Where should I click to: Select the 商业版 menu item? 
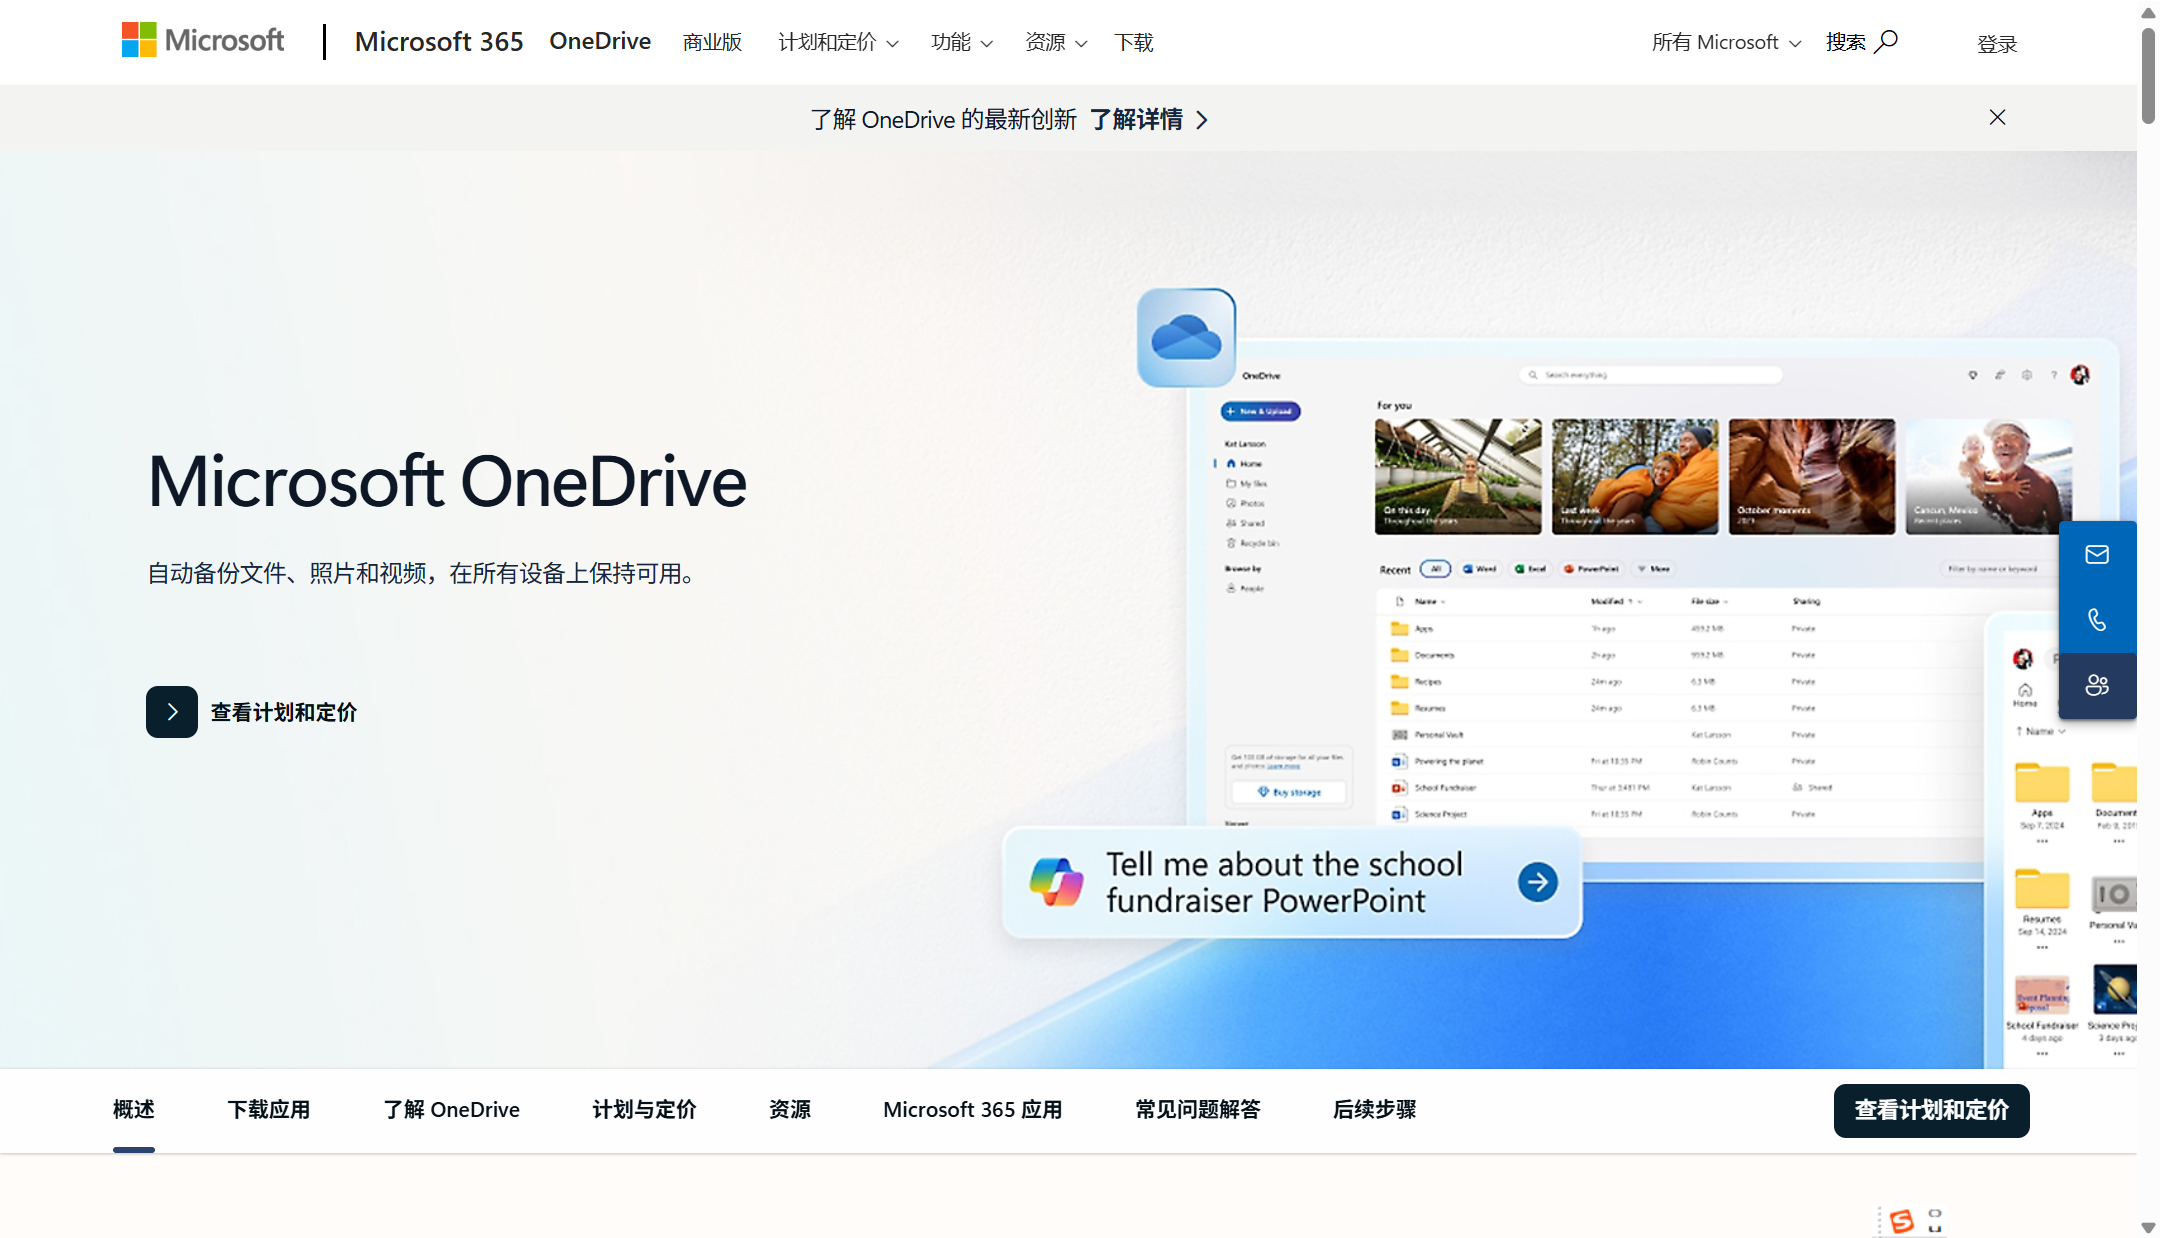coord(711,42)
